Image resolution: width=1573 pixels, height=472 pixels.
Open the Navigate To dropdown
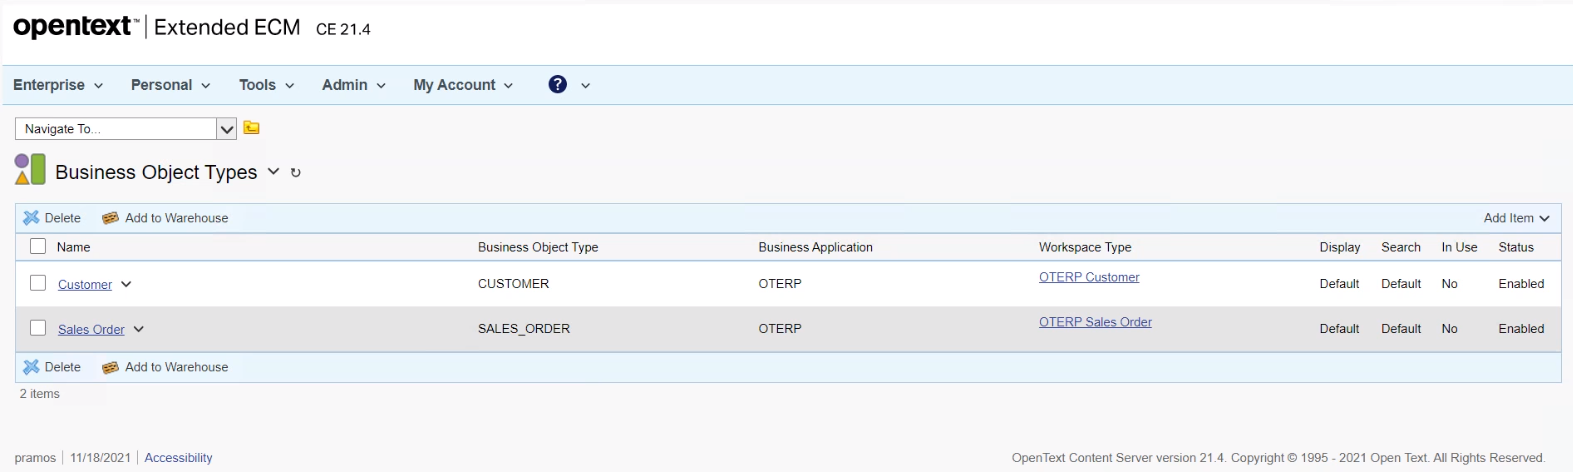[227, 129]
